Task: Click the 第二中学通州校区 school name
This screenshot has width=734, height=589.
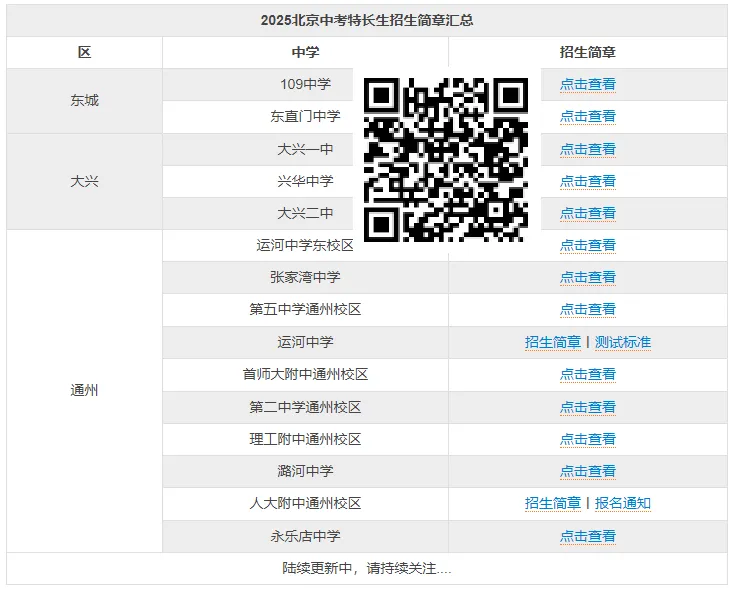Action: pyautogui.click(x=305, y=407)
